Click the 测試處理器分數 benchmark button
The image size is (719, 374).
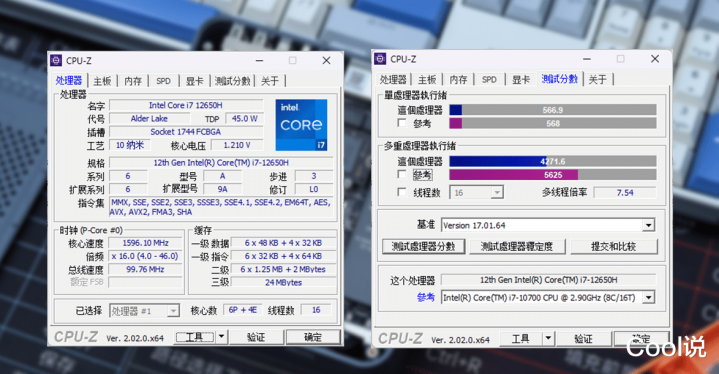(423, 246)
